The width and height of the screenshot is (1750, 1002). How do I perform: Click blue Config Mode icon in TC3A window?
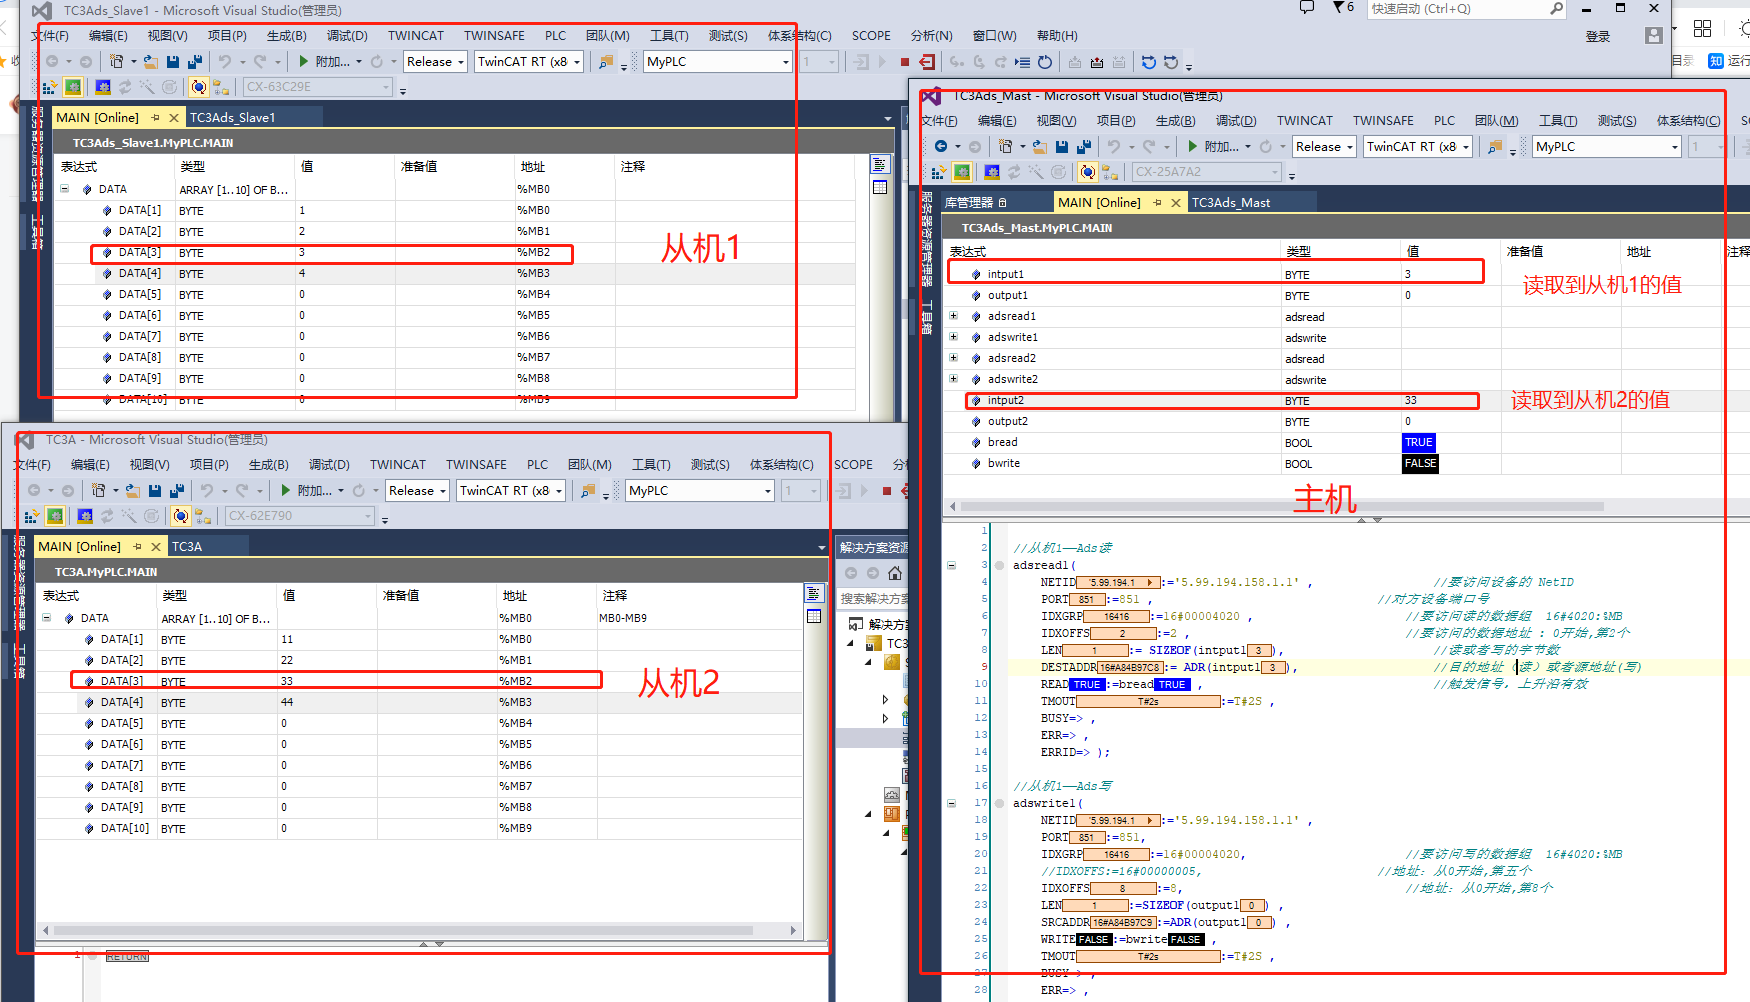[85, 516]
